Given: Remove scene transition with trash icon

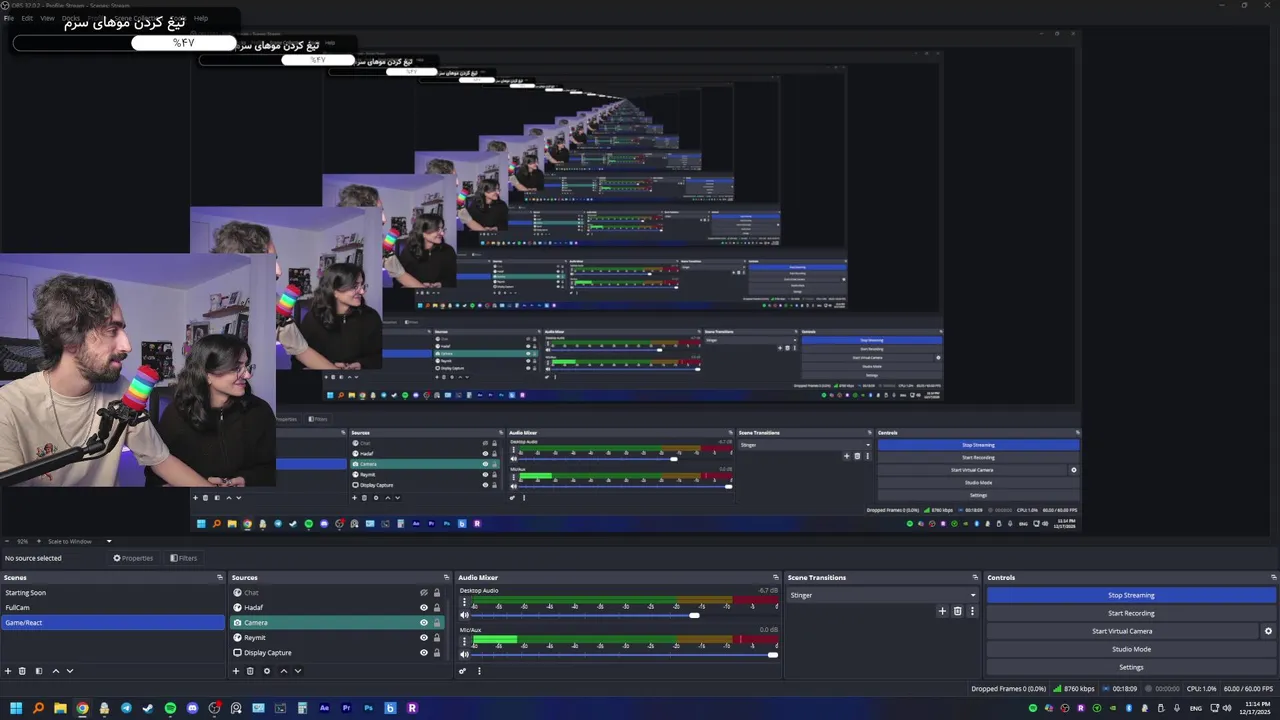Looking at the screenshot, I should point(957,611).
